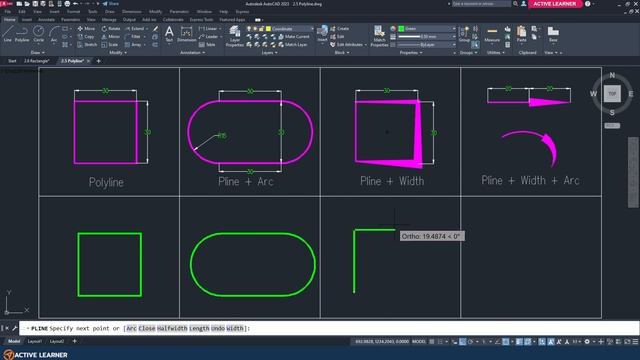Open the Dimension menu in the menu bar
640x360 pixels.
tap(131, 12)
